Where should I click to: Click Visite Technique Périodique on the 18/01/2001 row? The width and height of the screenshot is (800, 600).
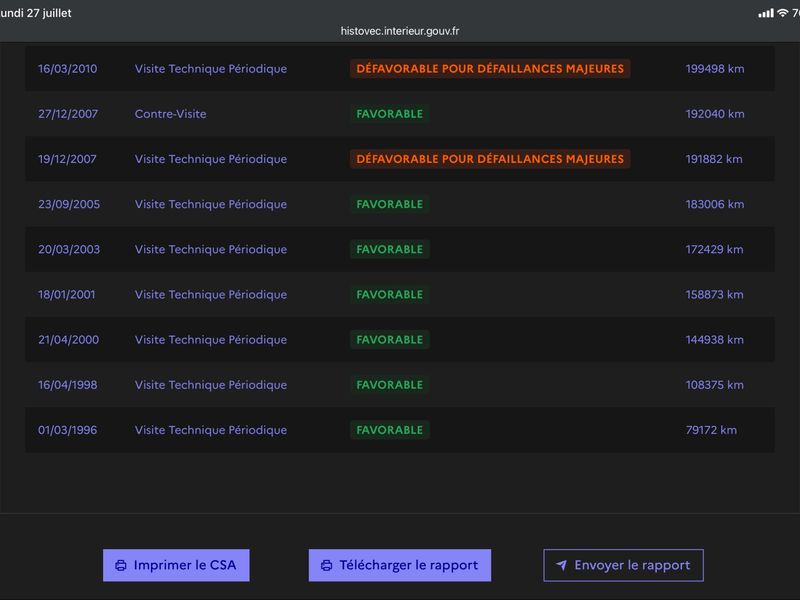[211, 294]
